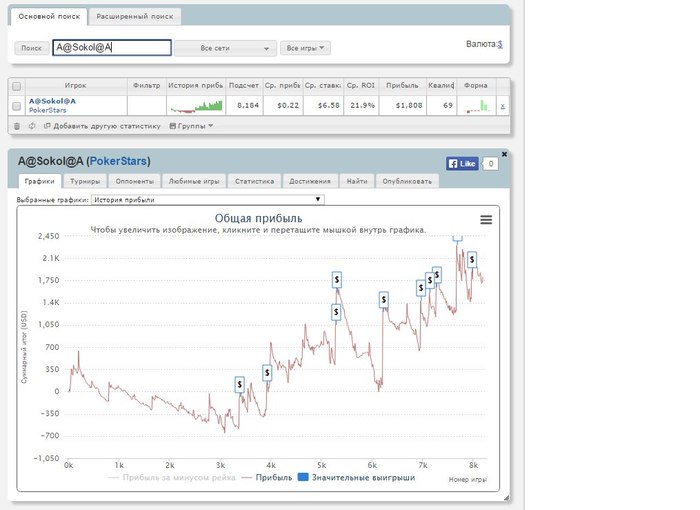
Task: Click the $6.58 average stake cell
Action: click(323, 106)
